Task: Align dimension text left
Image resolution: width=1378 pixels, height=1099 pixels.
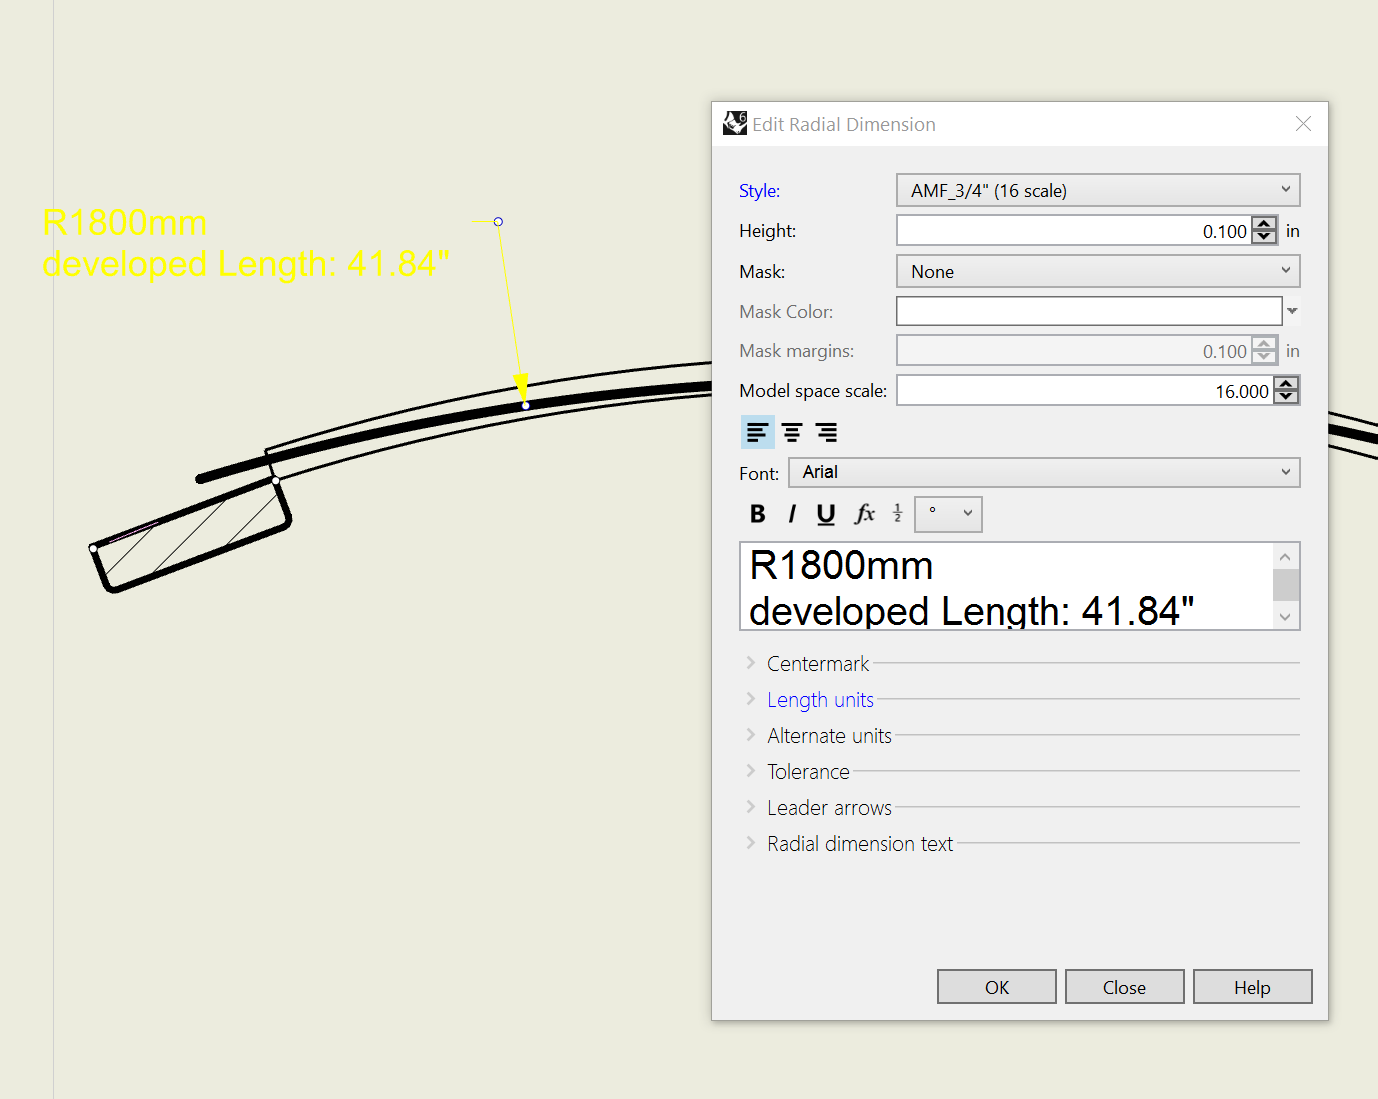Action: pos(758,432)
